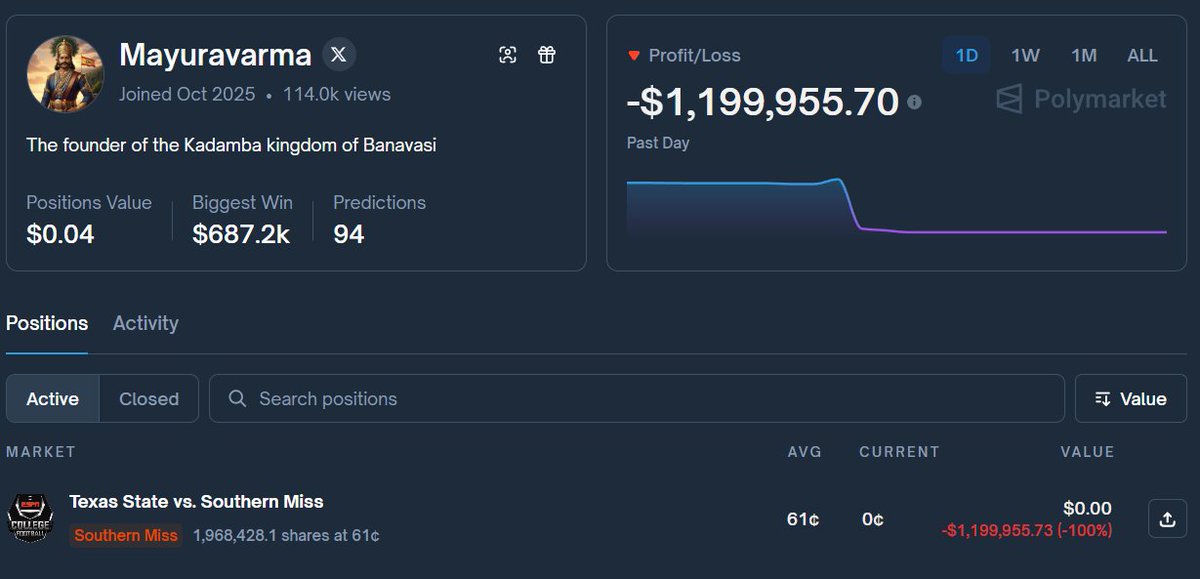Click the CURRENT column header
Image resolution: width=1200 pixels, height=579 pixels.
click(x=899, y=452)
